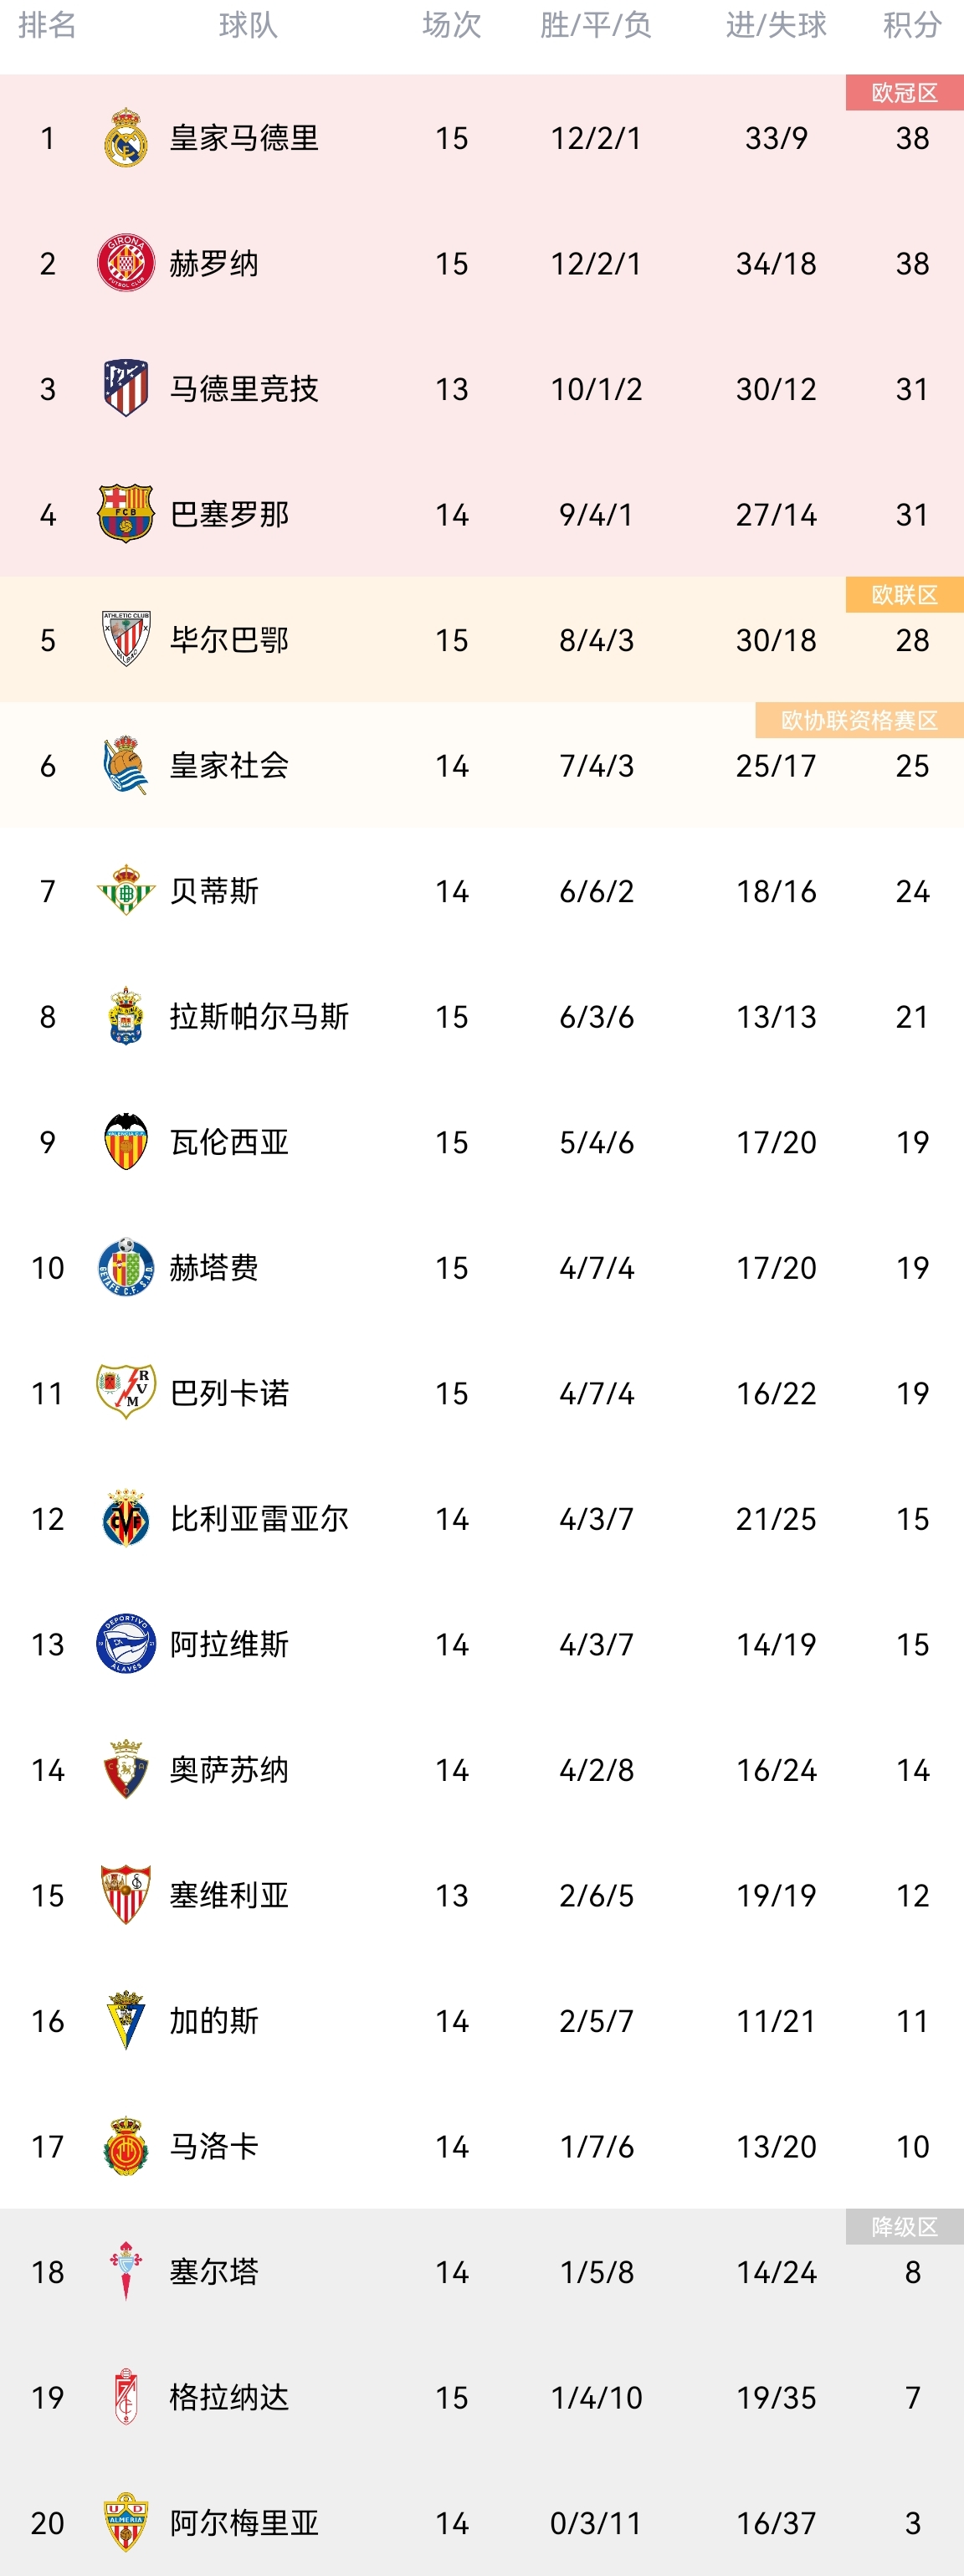Tap the 降级区 relegation label
This screenshot has height=2576, width=964.
[x=904, y=2227]
